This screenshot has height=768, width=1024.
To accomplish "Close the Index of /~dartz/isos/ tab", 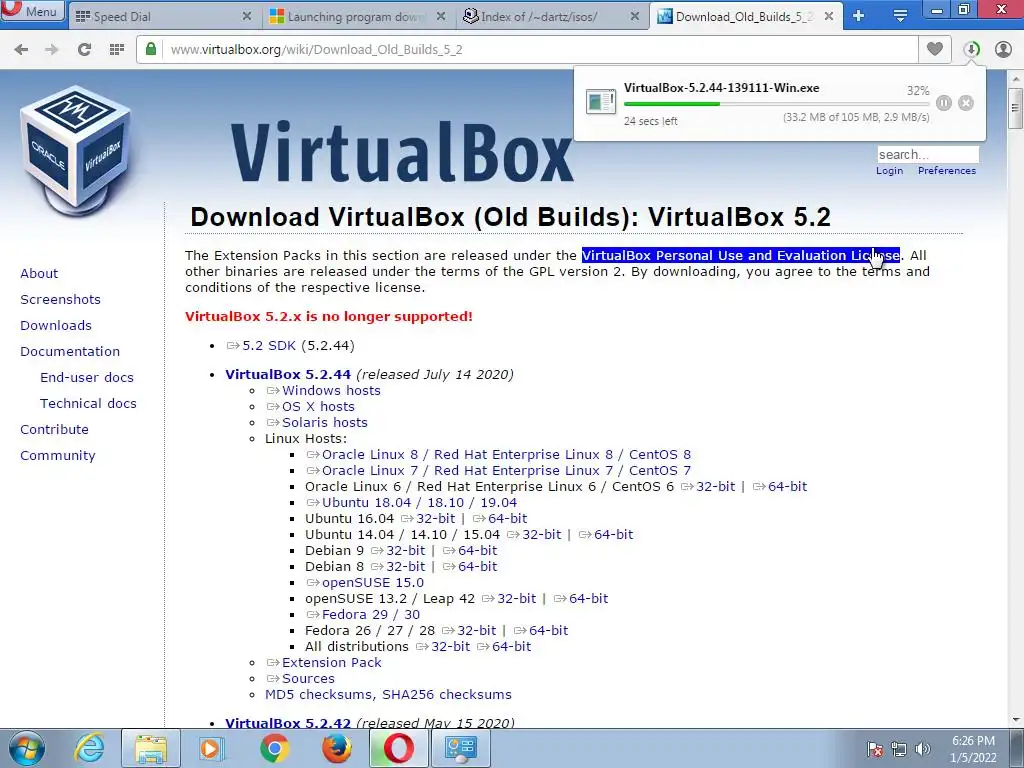I will pyautogui.click(x=634, y=16).
